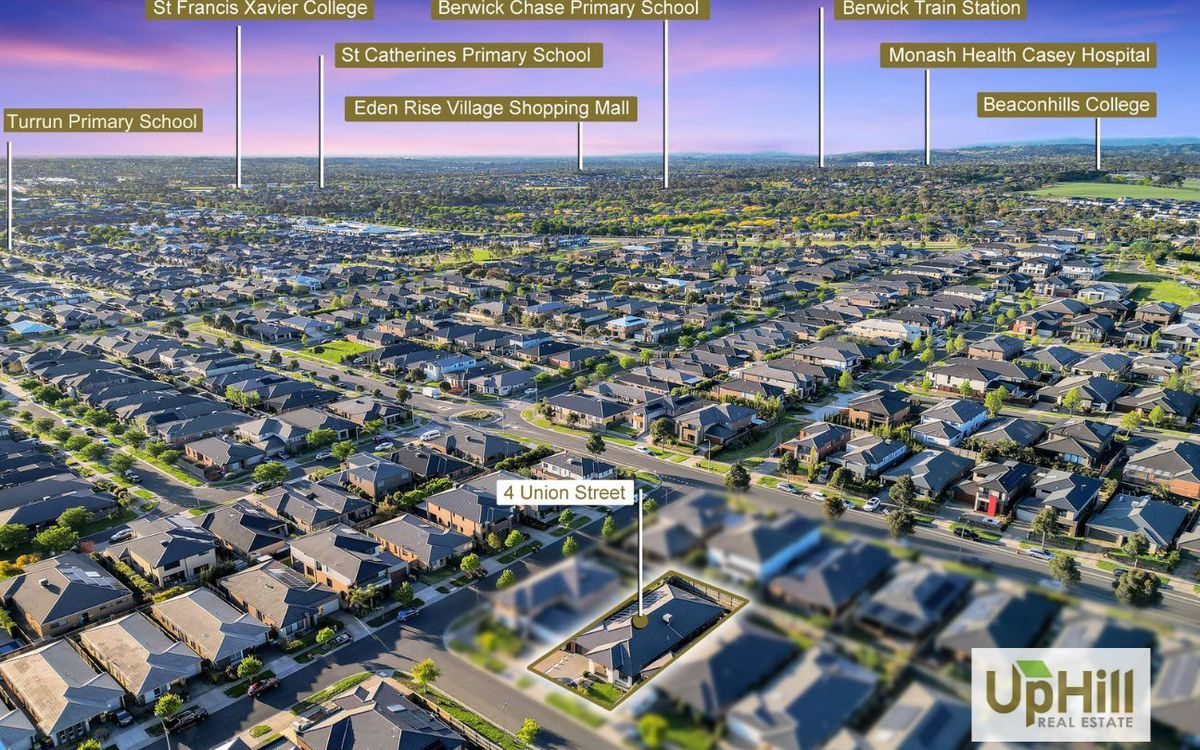Select the Monash Health Casey Hospital label
The height and width of the screenshot is (750, 1200).
point(1018,55)
